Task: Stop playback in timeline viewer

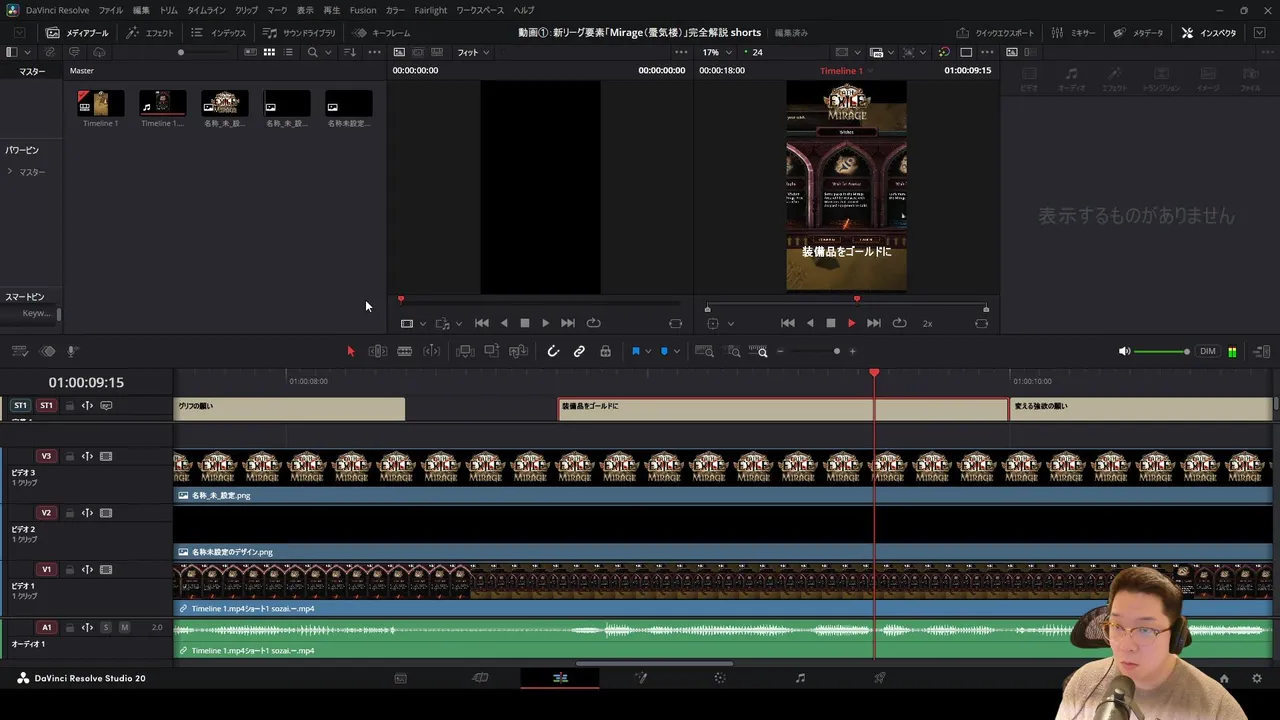Action: click(830, 323)
